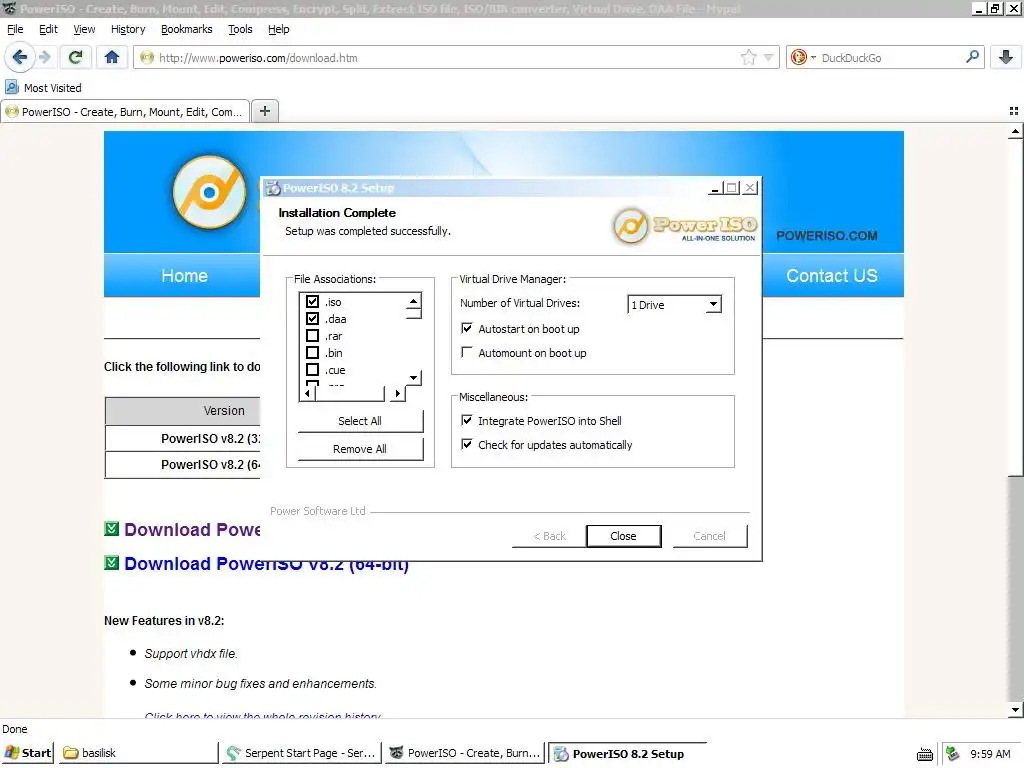Click the PowerISO disc logo on webpage
The height and width of the screenshot is (768, 1024).
[209, 192]
